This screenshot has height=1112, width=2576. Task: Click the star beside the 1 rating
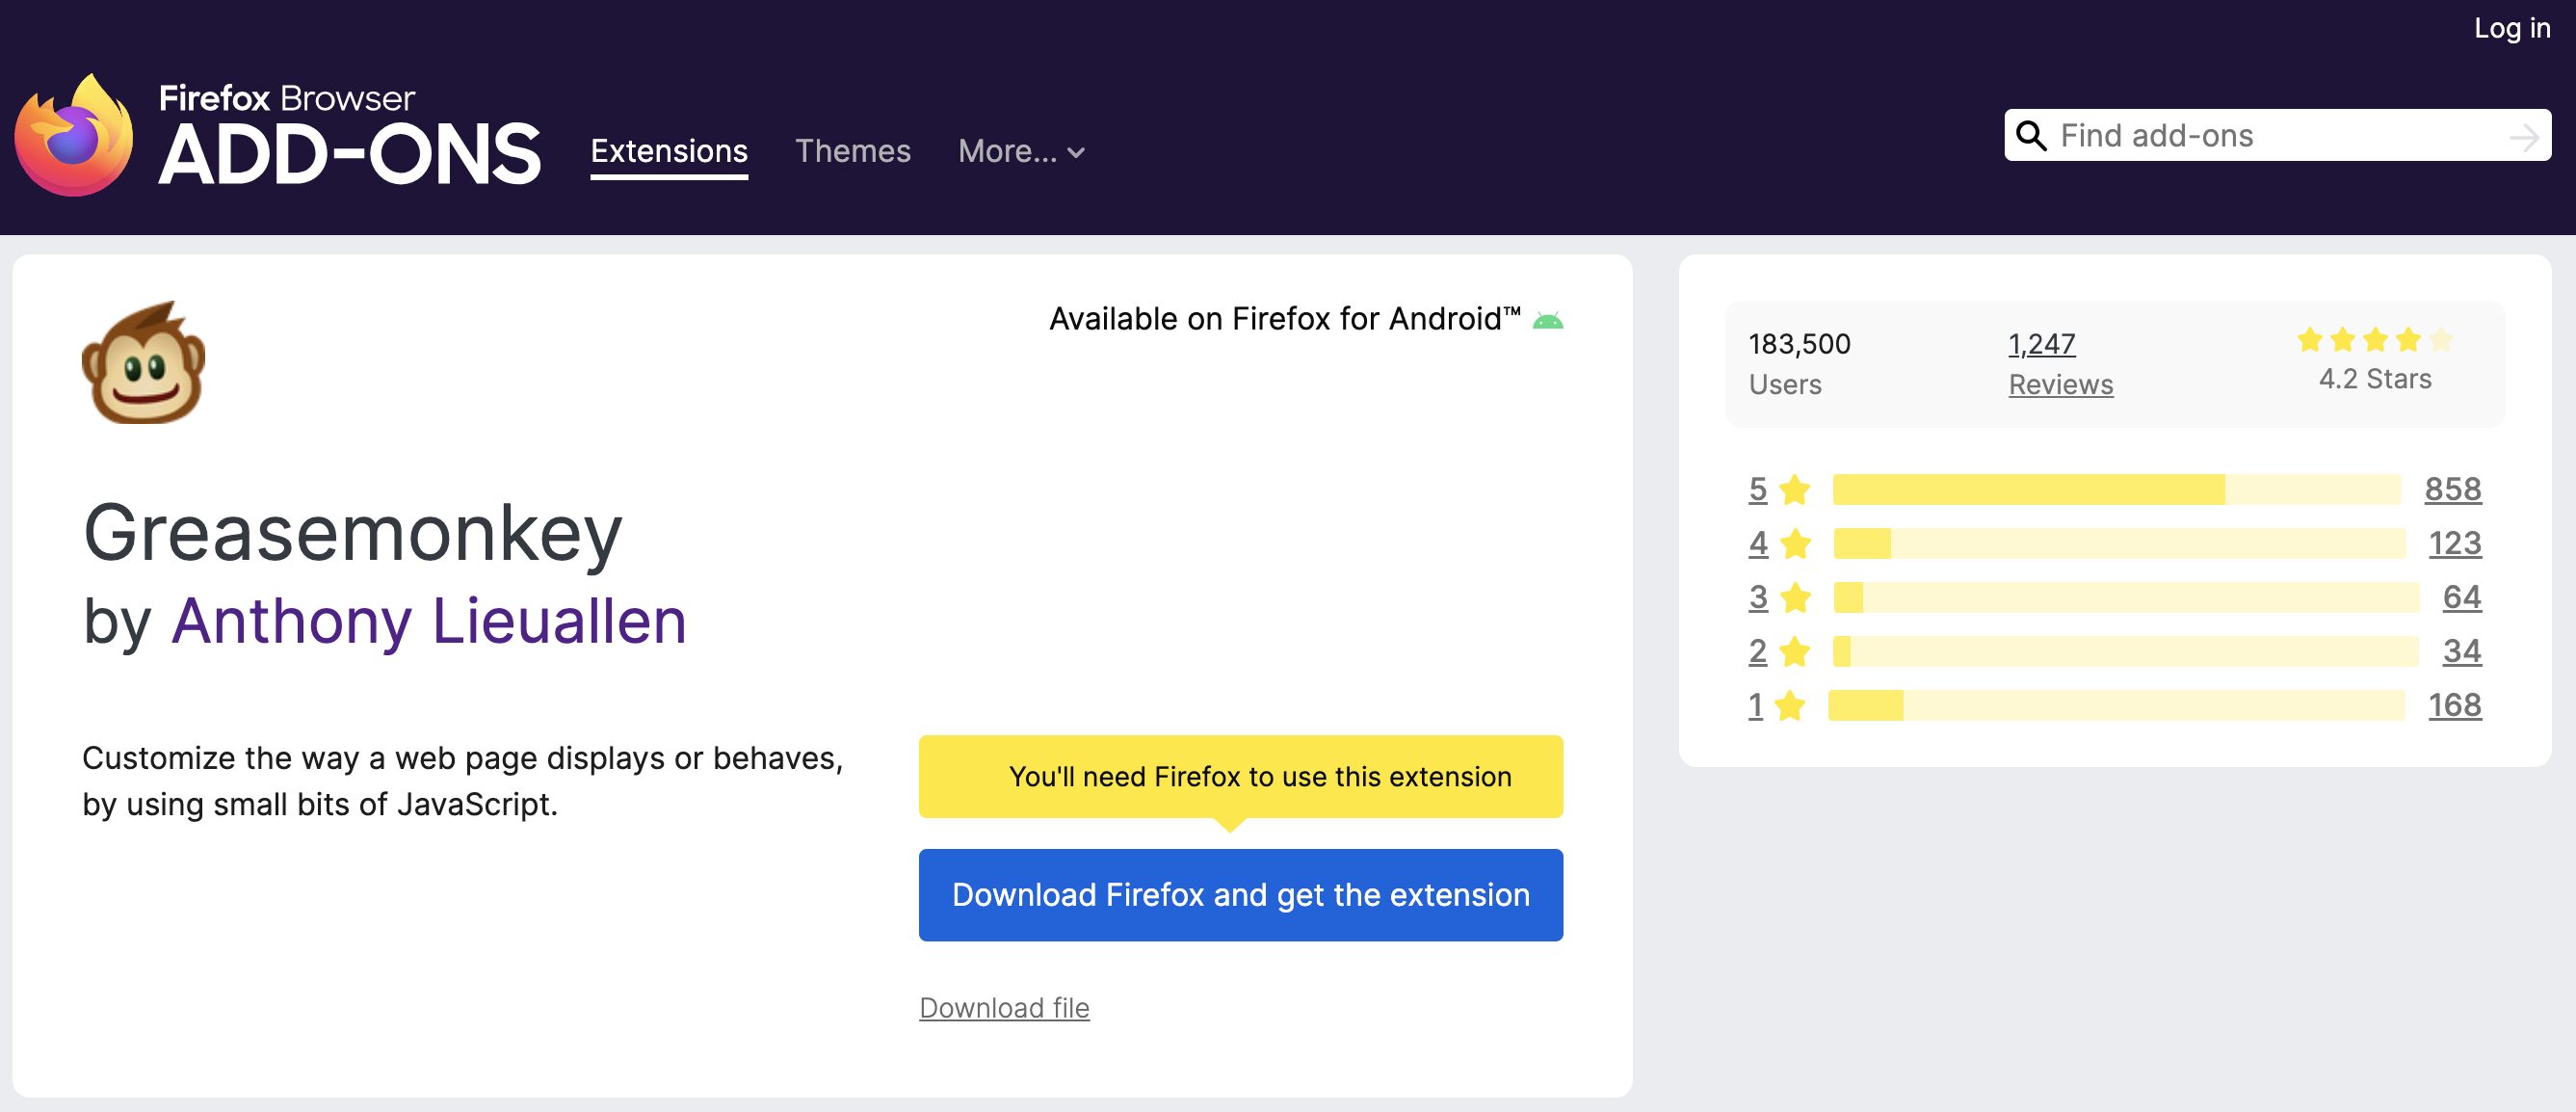[x=1790, y=706]
